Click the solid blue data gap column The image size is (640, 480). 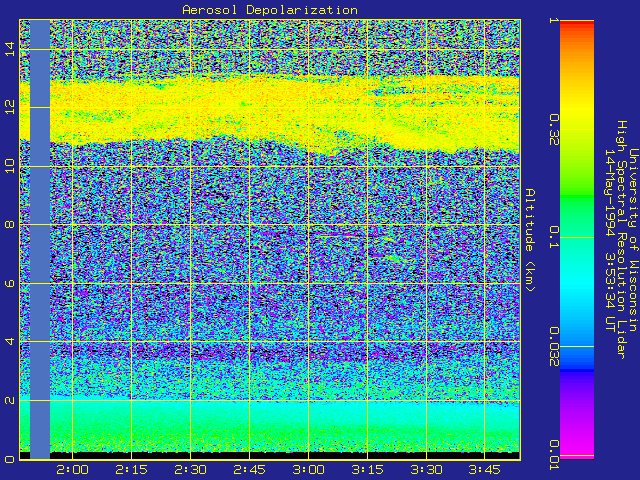click(x=40, y=239)
